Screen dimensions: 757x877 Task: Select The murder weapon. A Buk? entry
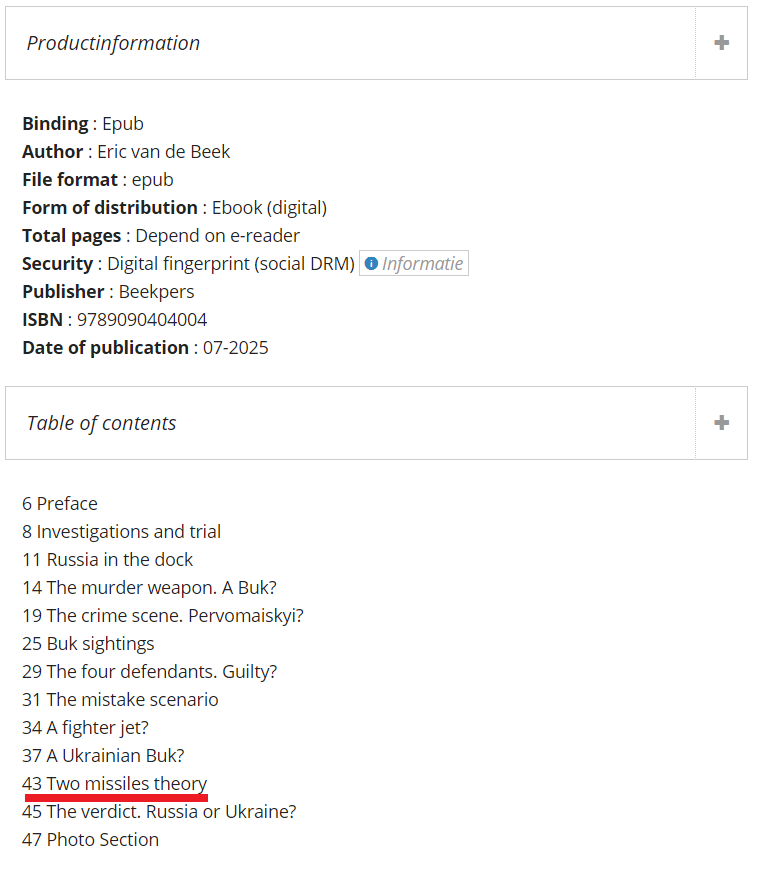[x=149, y=587]
